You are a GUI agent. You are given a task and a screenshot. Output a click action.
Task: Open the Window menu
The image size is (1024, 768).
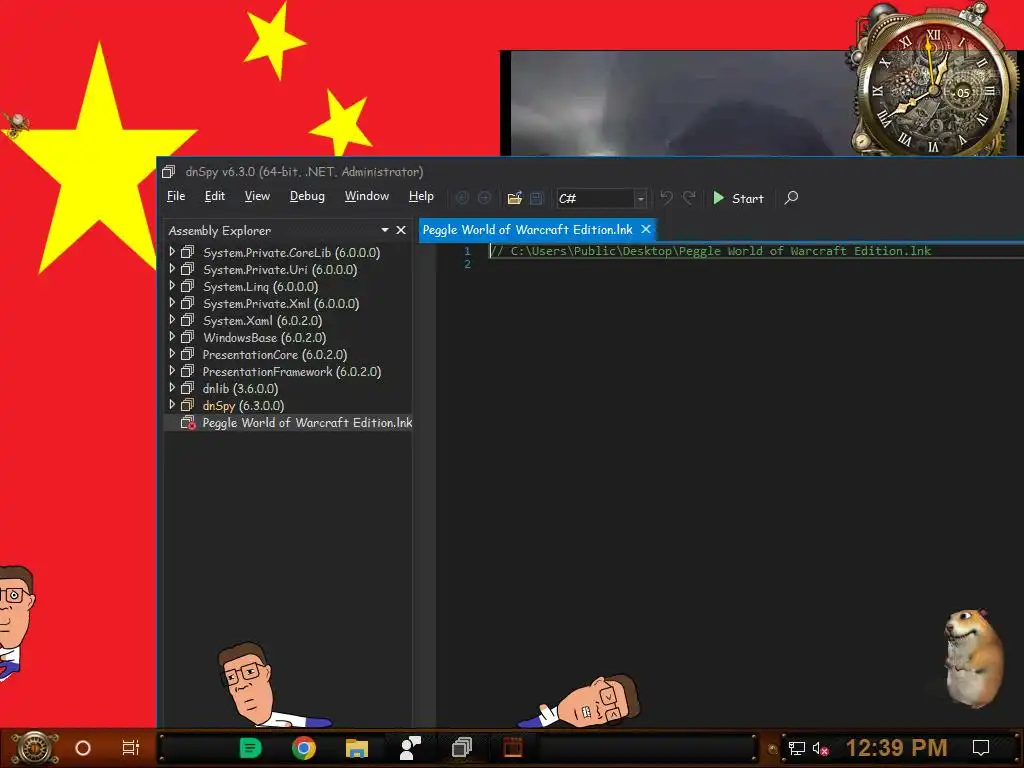(366, 196)
